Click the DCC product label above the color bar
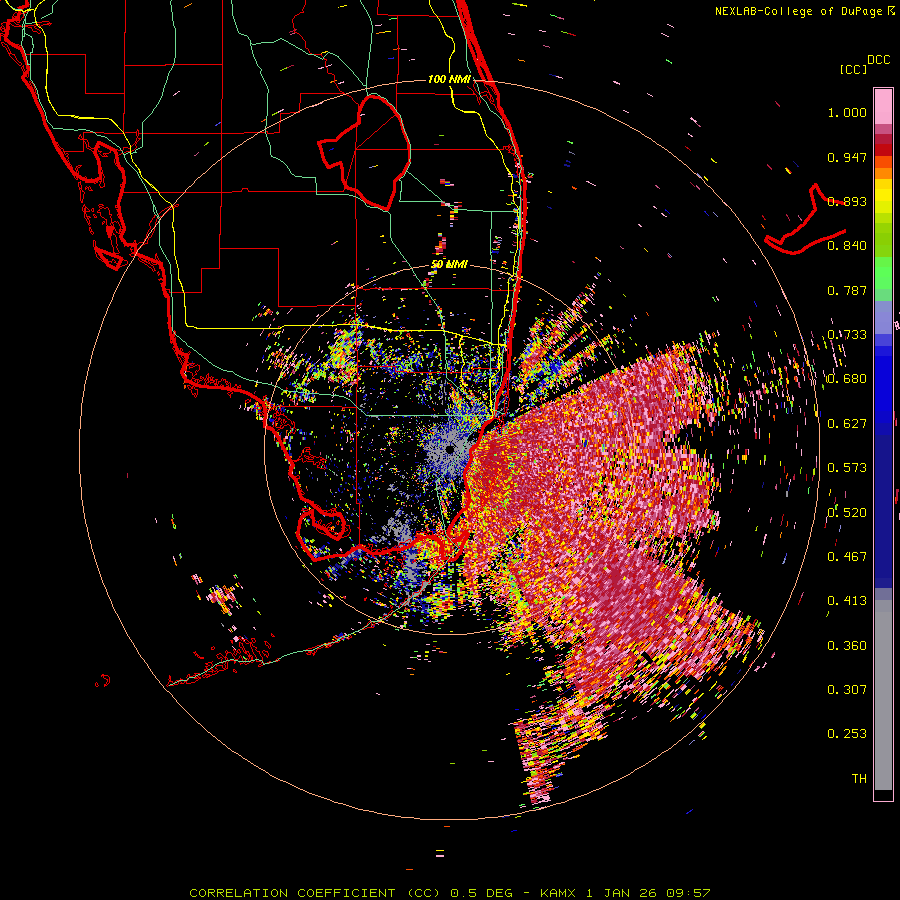The image size is (900, 900). coord(878,60)
